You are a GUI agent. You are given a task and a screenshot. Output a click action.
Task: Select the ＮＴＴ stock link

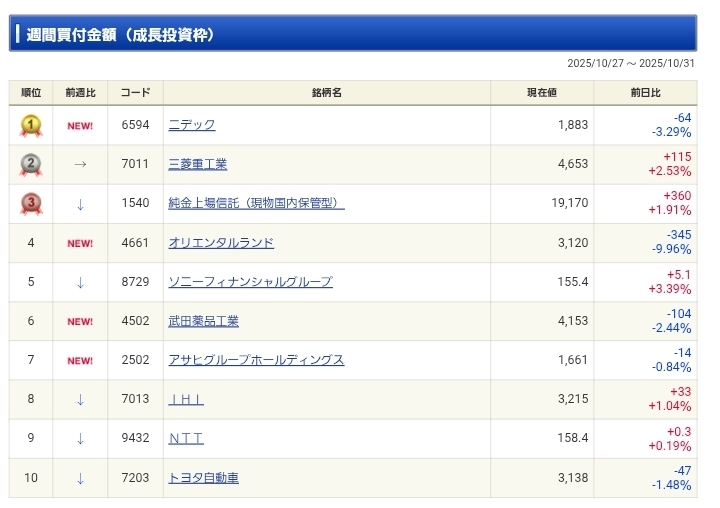click(186, 438)
